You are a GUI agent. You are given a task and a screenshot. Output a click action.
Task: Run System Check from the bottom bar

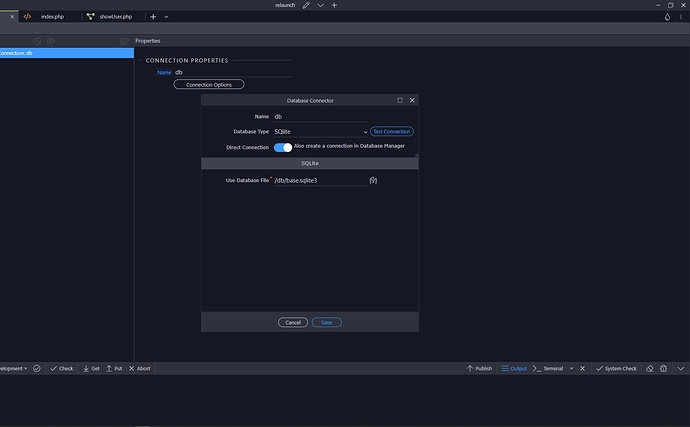616,368
